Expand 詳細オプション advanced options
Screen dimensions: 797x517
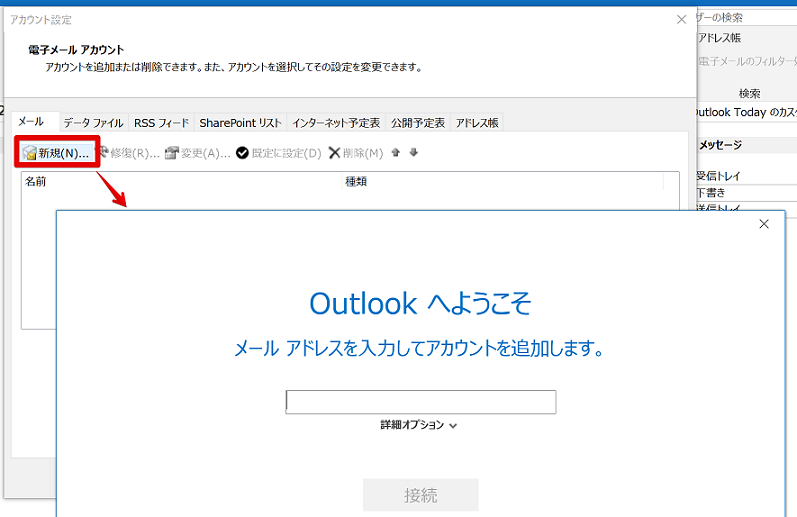(419, 424)
